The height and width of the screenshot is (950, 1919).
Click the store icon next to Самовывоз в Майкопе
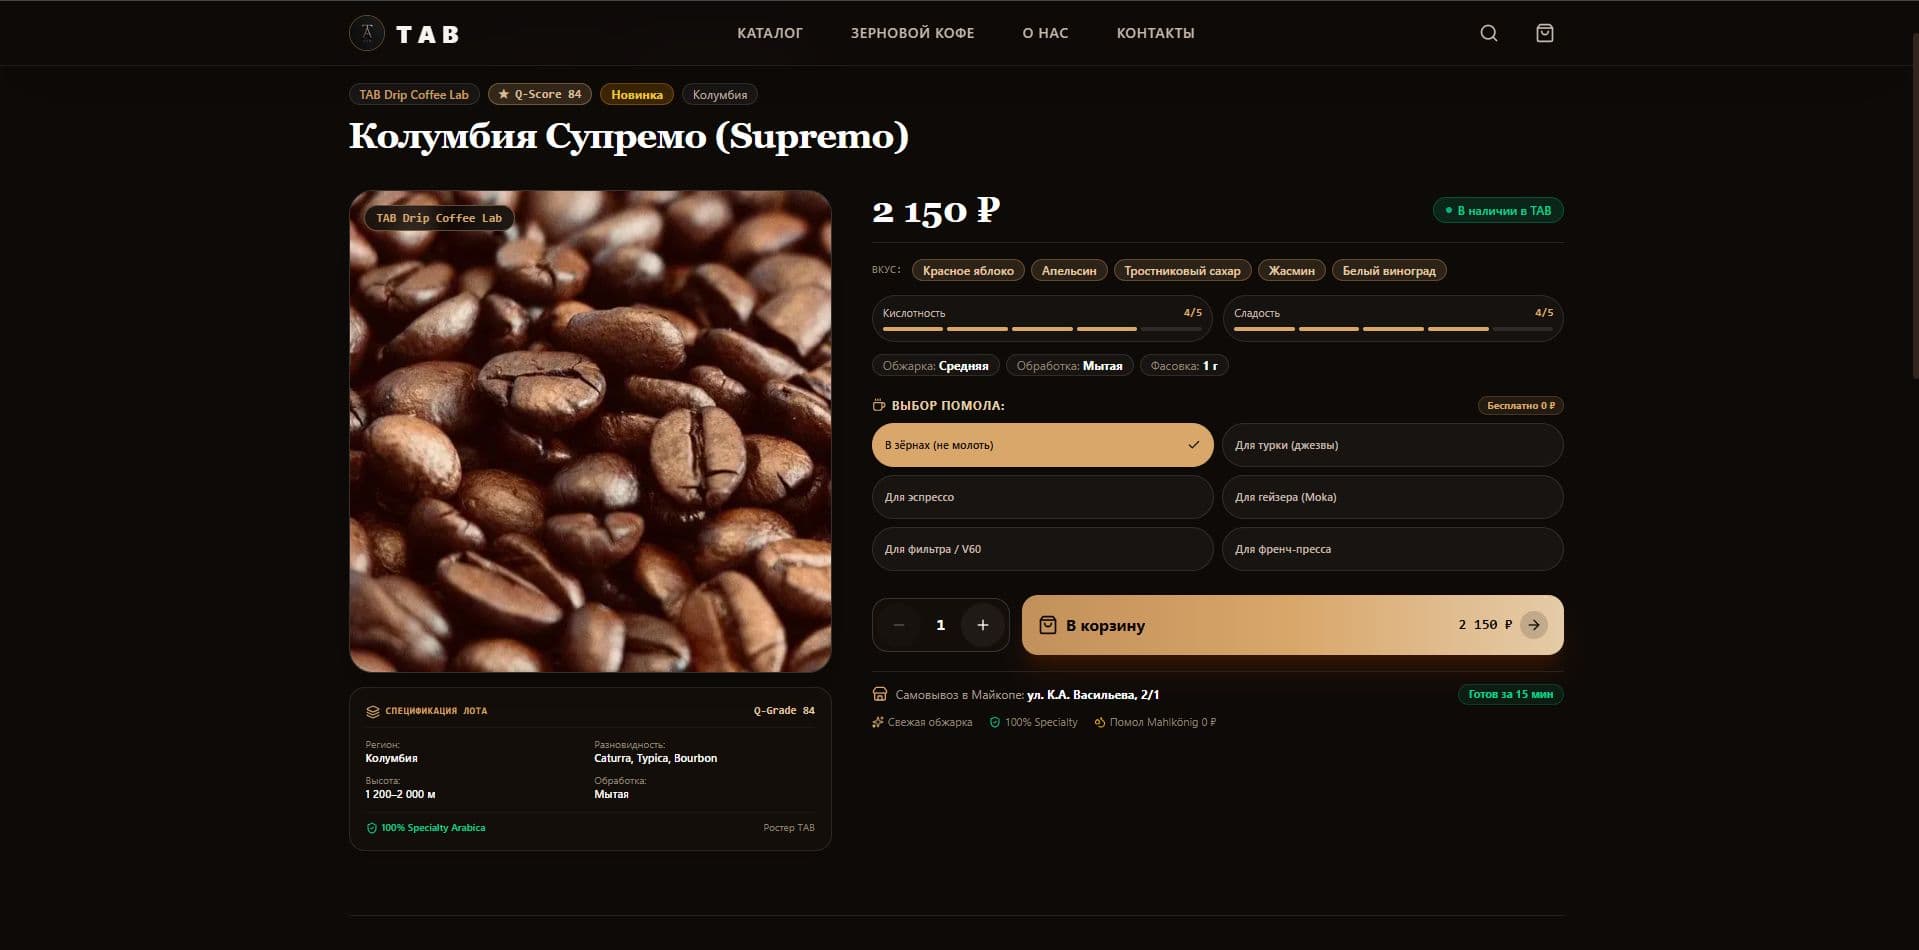coord(880,694)
